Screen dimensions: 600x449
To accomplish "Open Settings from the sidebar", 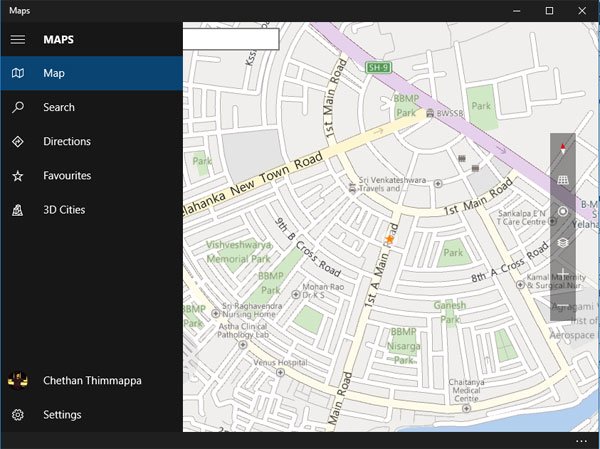I will pyautogui.click(x=62, y=414).
